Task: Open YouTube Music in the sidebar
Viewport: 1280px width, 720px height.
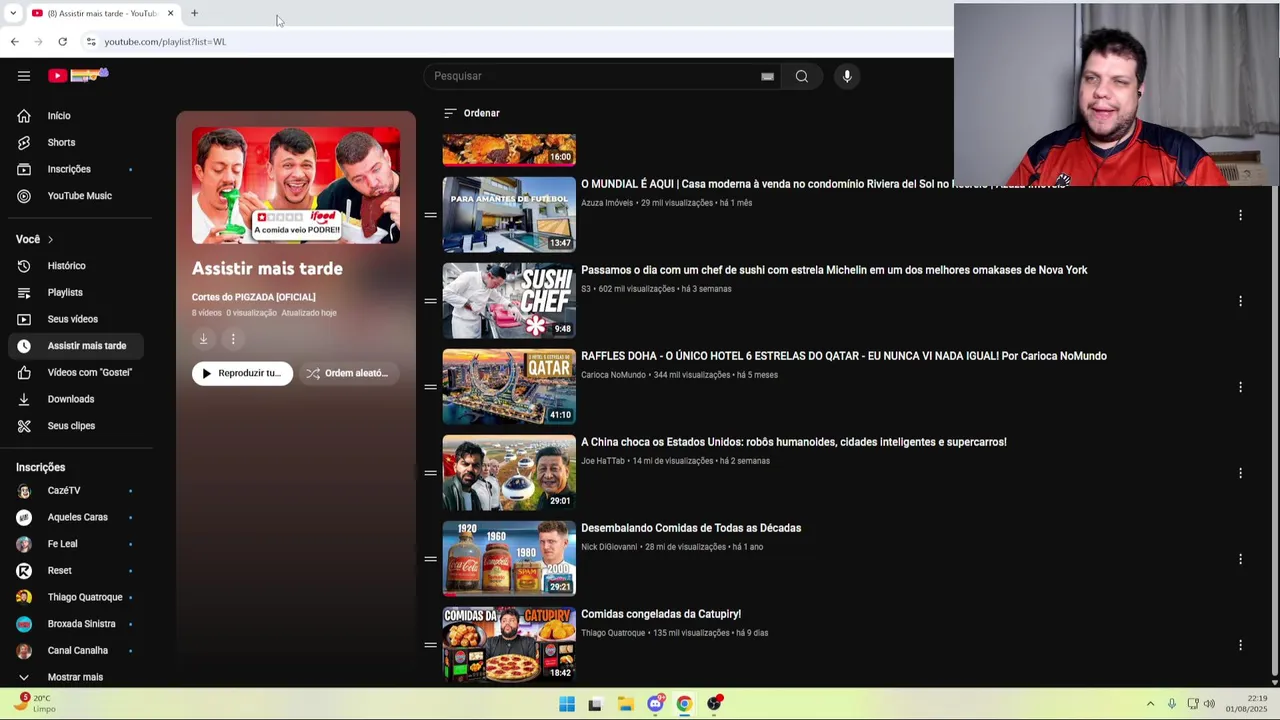Action: [x=78, y=196]
